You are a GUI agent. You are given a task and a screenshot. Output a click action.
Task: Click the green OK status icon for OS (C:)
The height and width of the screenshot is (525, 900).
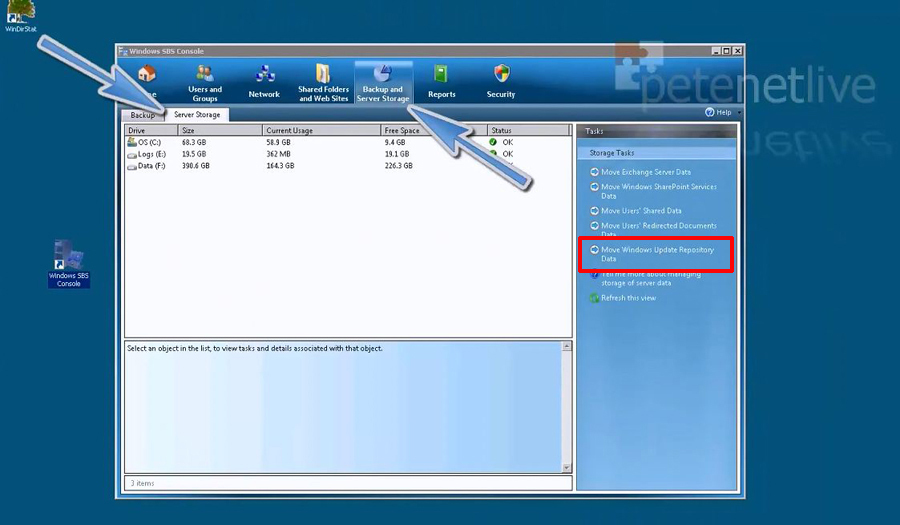[x=492, y=142]
